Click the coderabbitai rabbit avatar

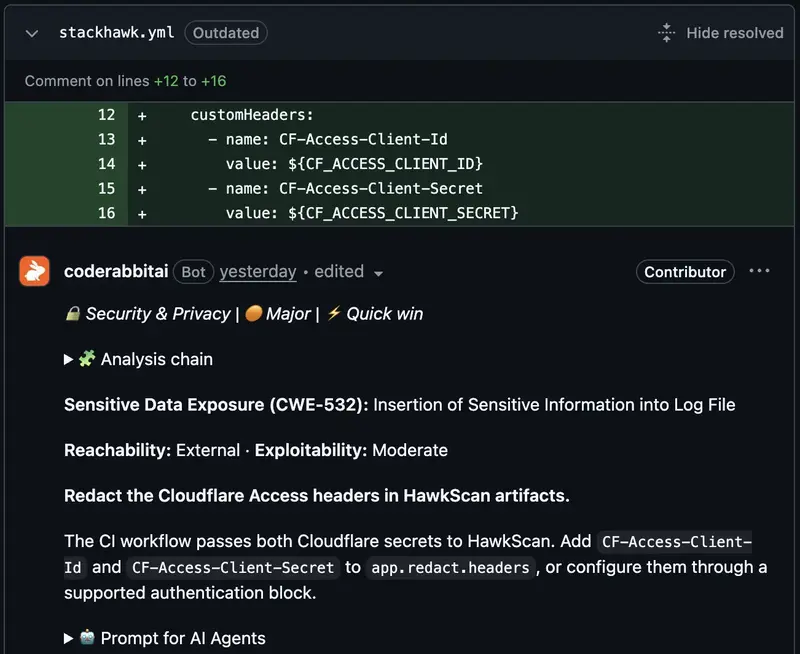pos(34,271)
